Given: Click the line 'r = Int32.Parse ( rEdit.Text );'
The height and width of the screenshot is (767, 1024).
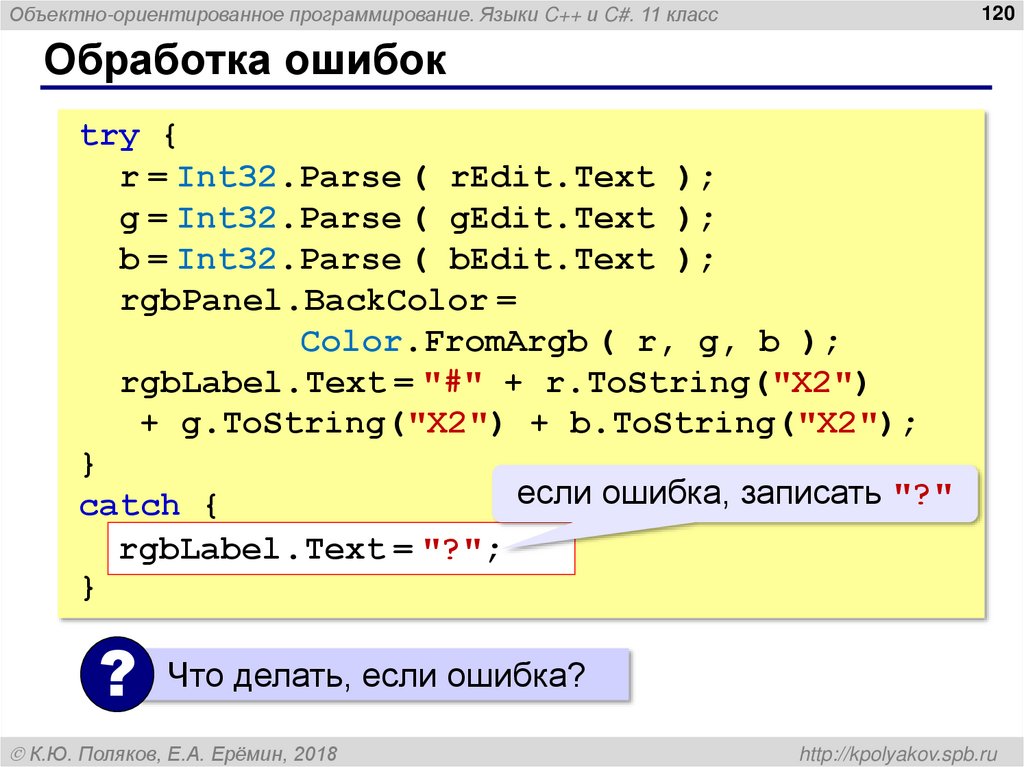Looking at the screenshot, I should [417, 177].
